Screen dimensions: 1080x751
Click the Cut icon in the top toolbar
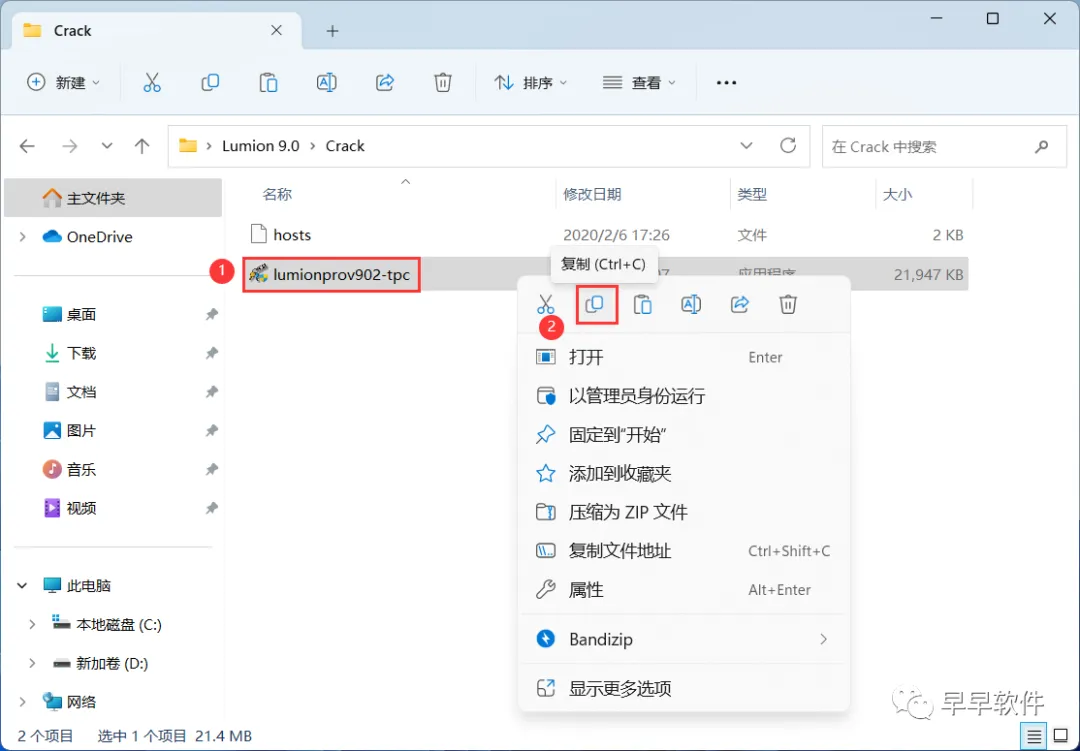[x=152, y=83]
